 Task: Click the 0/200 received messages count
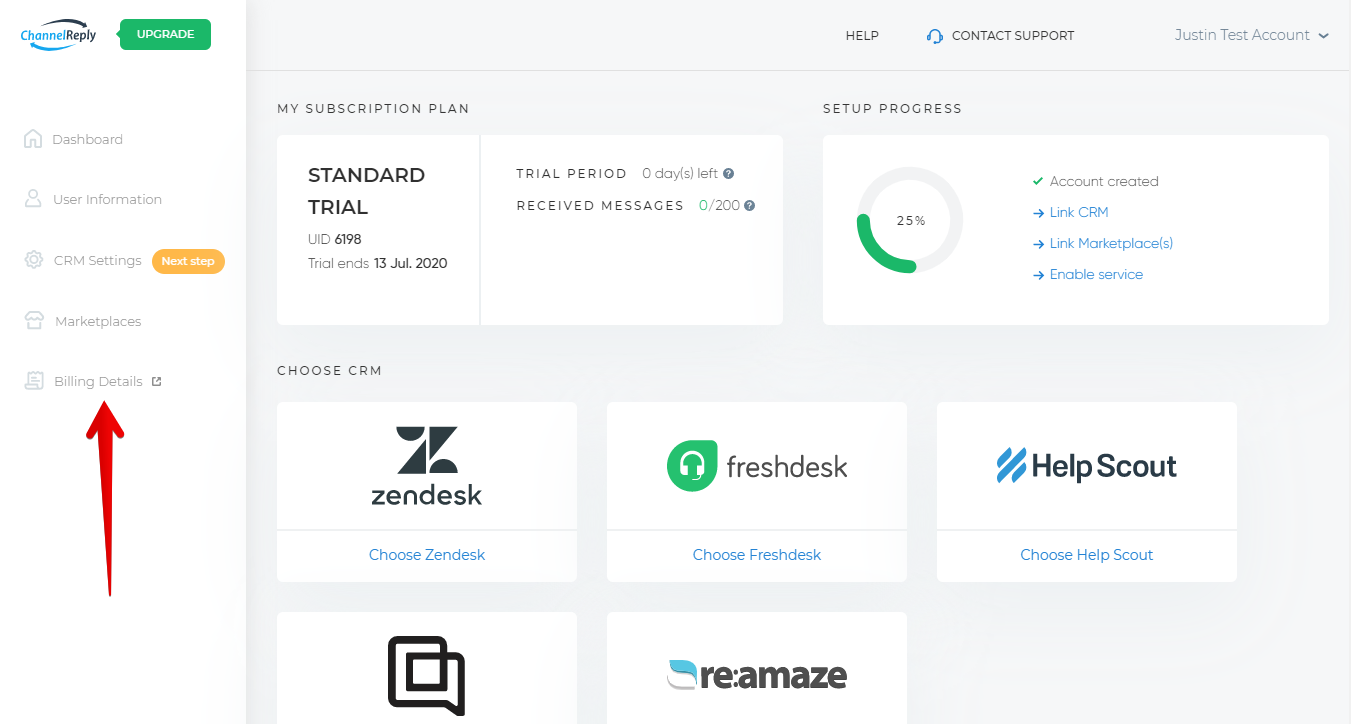point(719,205)
